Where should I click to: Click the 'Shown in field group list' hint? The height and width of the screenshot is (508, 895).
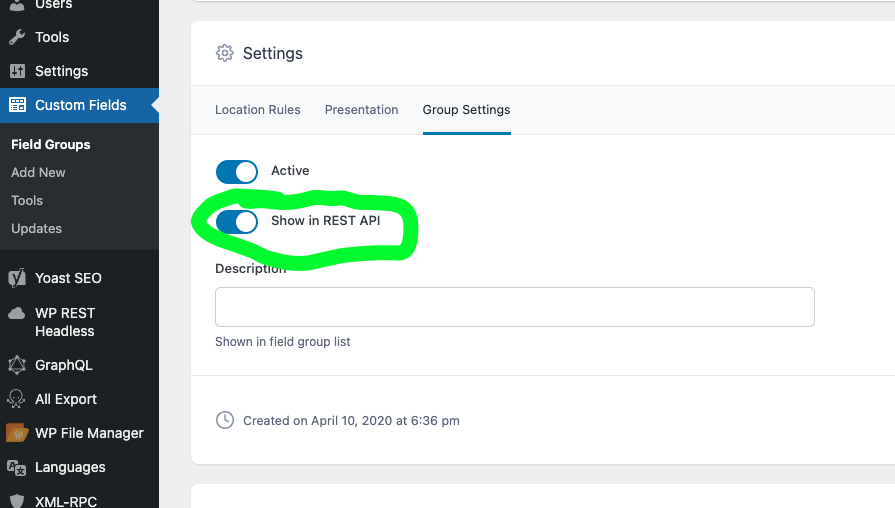coord(283,341)
